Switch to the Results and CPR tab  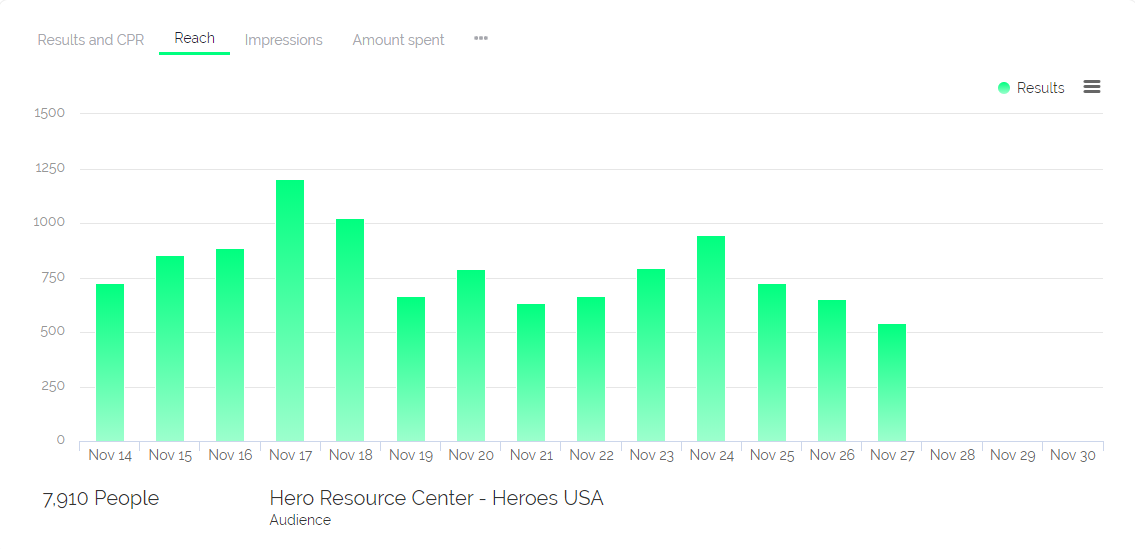pos(91,40)
